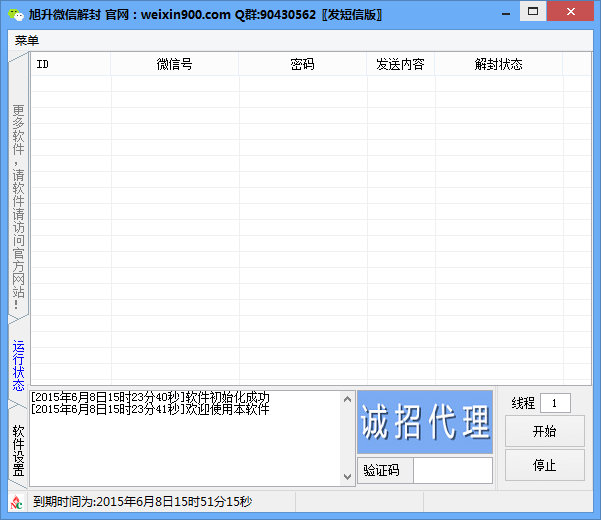Click the 开始 button
The height and width of the screenshot is (520, 601).
tap(545, 431)
